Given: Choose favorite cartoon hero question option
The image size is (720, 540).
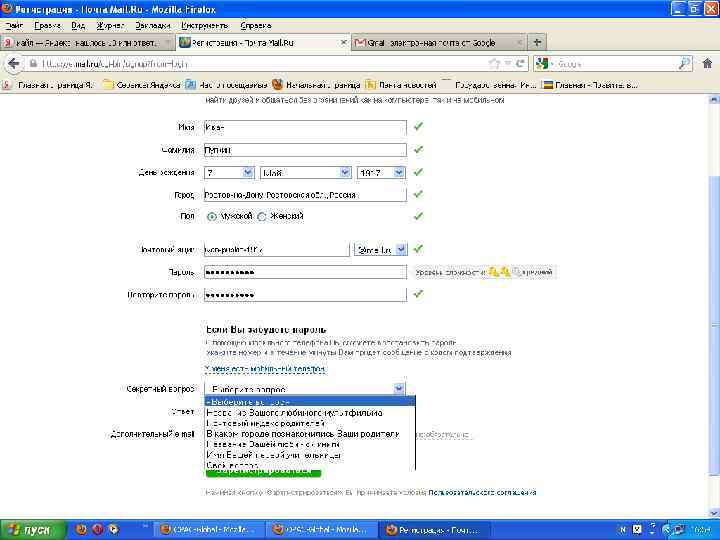Looking at the screenshot, I should coord(310,413).
